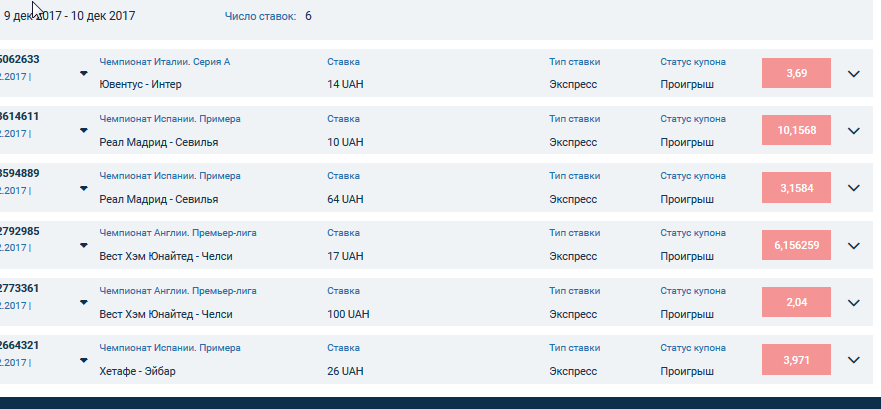This screenshot has width=881, height=409.
Task: Click Вест Хэм Юнайтед - Челси in 17 UAH row
Action: pos(166,256)
